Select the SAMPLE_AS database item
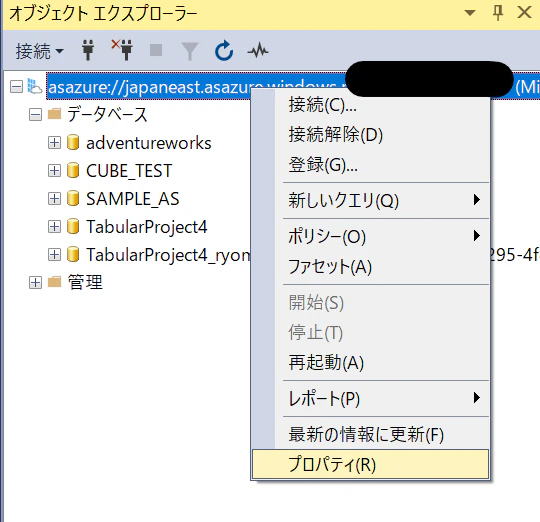This screenshot has width=540, height=522. tap(133, 199)
